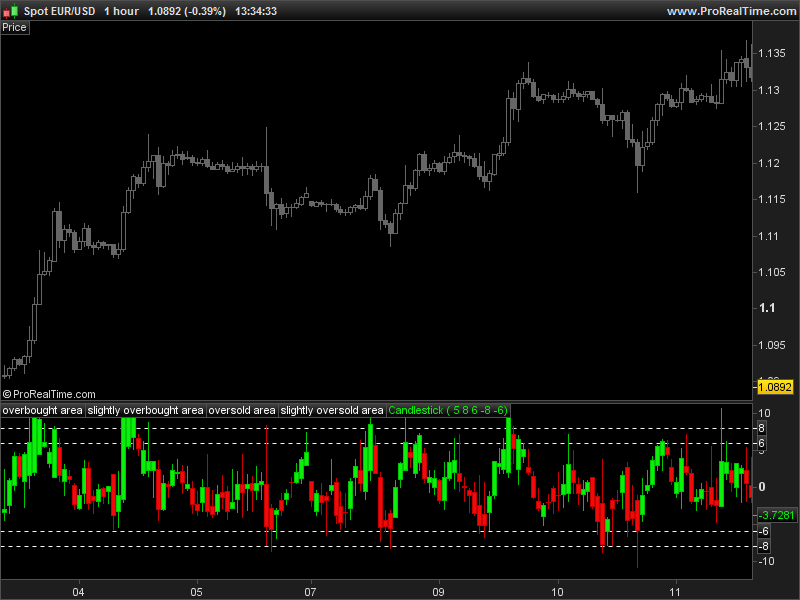Image resolution: width=800 pixels, height=600 pixels.
Task: Click the 1.0892 (-0.39%) quote in the header
Action: tap(187, 11)
